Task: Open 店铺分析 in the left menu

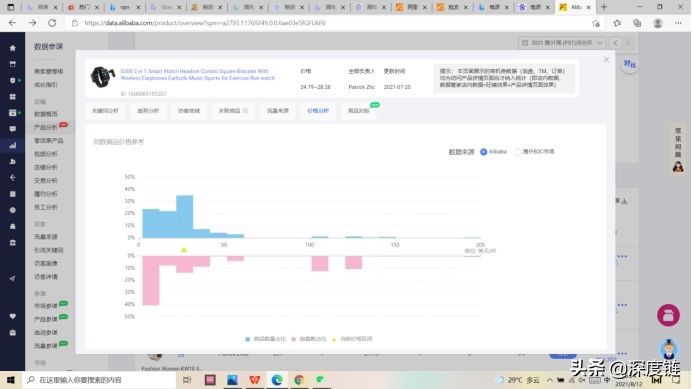Action: click(46, 167)
